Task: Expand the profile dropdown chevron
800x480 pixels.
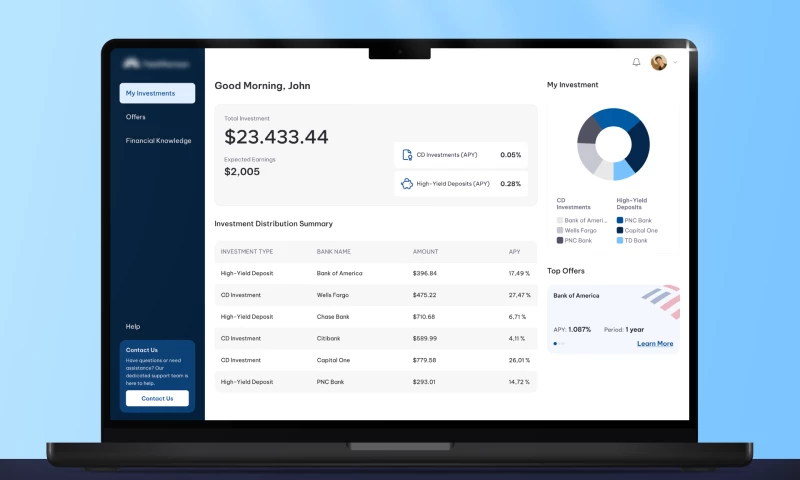Action: 675,62
